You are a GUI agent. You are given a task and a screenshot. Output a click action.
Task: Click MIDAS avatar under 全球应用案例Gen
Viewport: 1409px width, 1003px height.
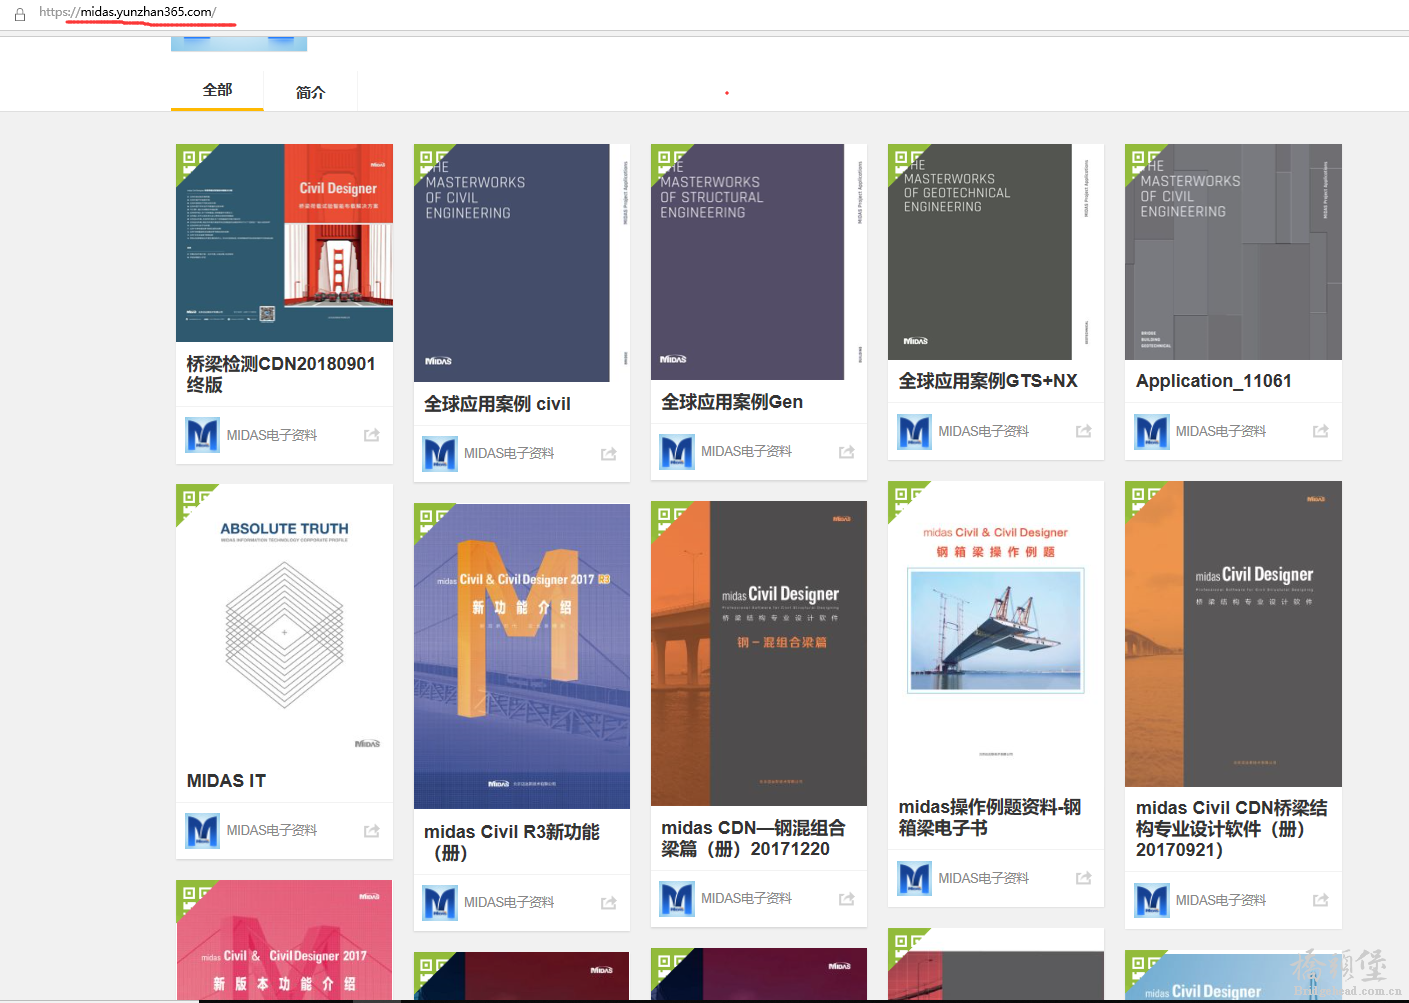point(677,452)
